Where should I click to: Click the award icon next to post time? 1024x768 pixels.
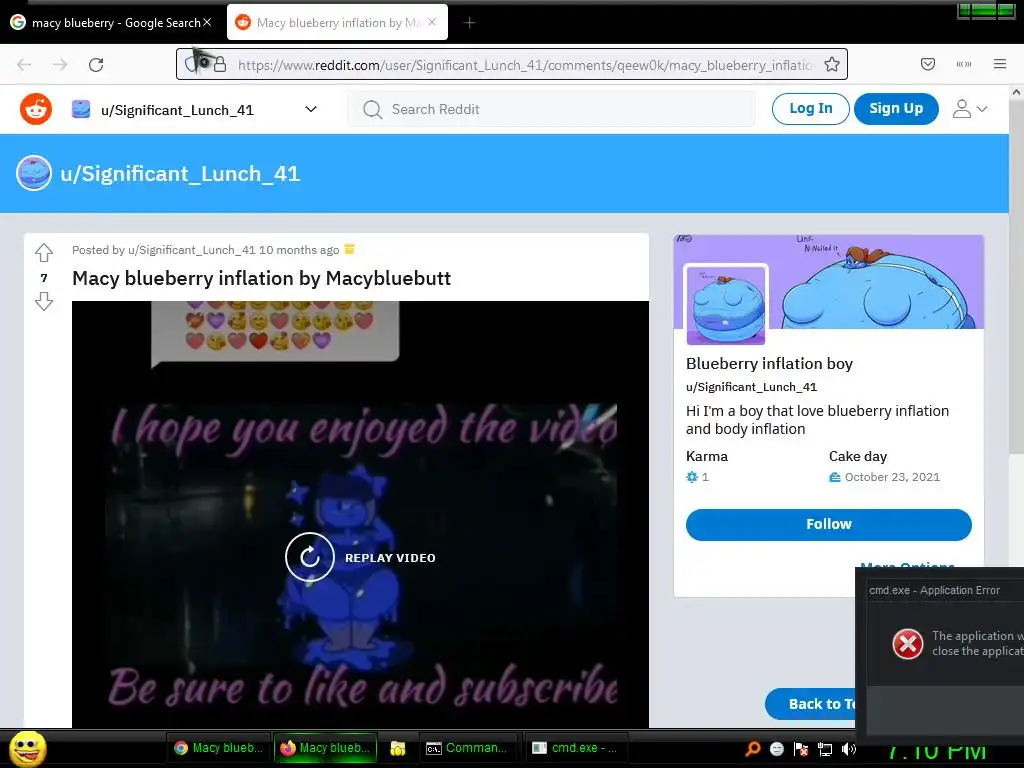tap(349, 249)
